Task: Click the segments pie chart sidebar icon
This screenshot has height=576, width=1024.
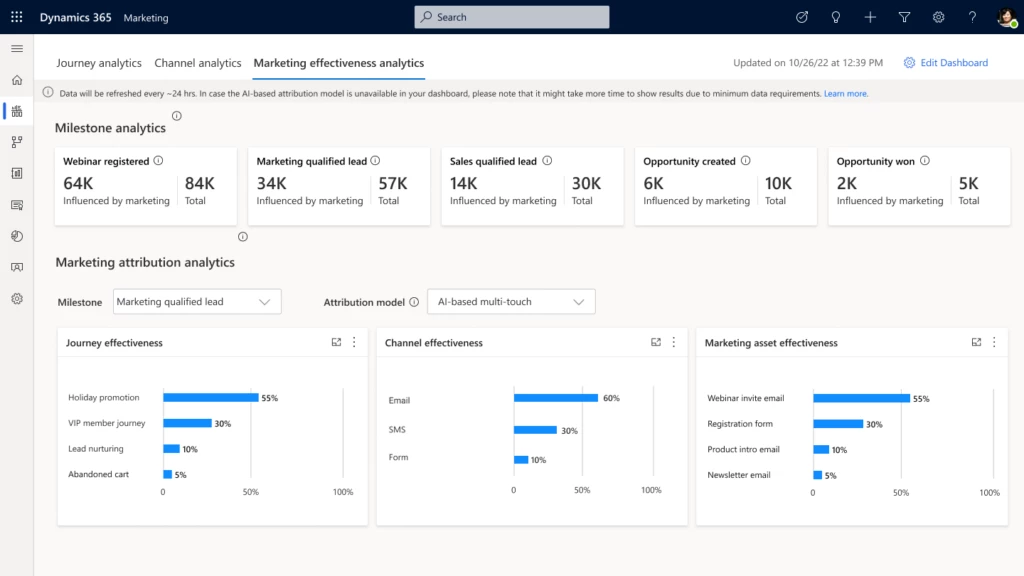Action: (x=16, y=236)
